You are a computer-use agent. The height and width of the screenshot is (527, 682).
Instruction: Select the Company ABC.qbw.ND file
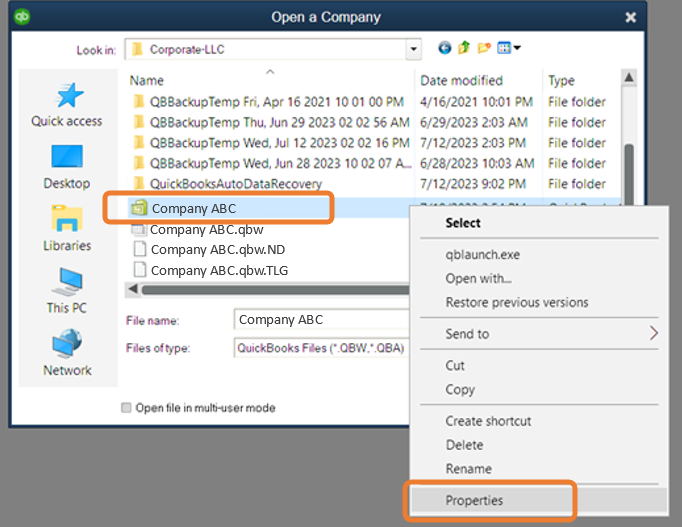coord(209,250)
